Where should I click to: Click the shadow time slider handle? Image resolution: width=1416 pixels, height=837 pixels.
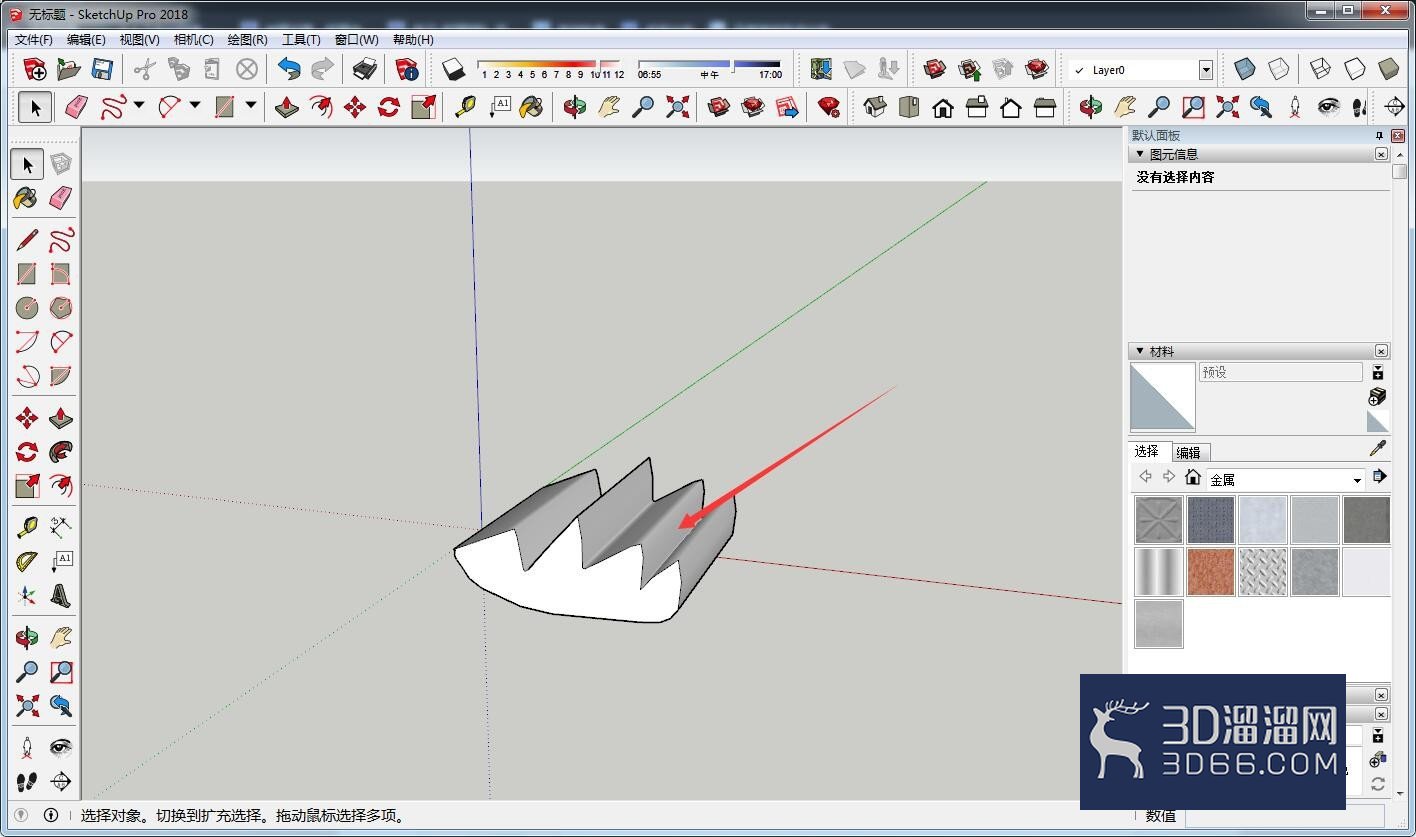pyautogui.click(x=734, y=68)
